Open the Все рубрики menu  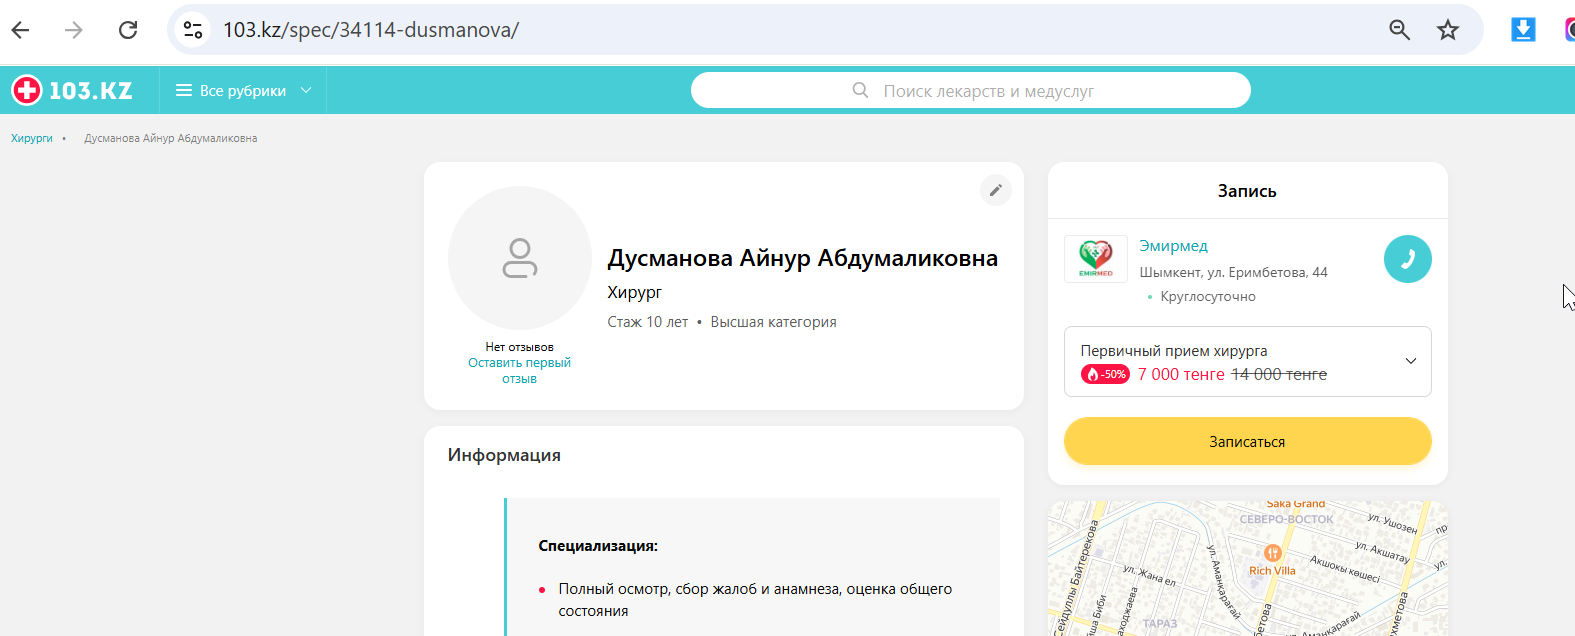pos(244,90)
